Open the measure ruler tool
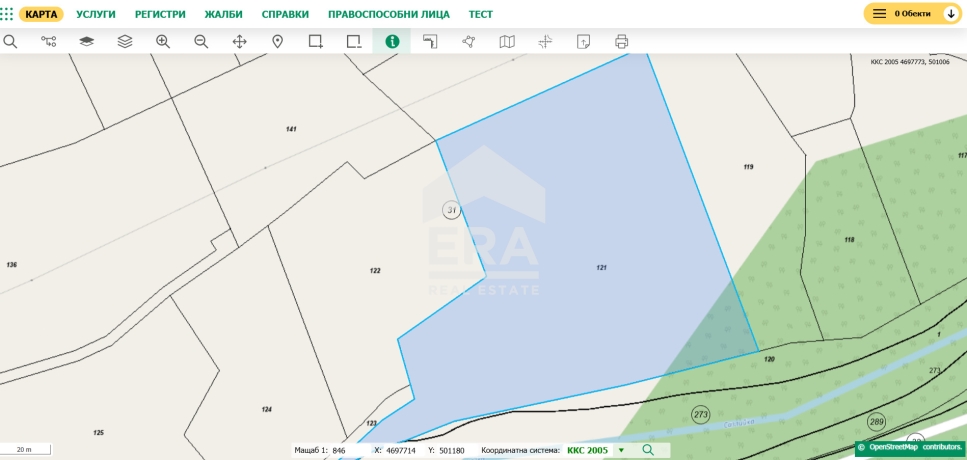Screen dimensions: 967x460 click(430, 41)
